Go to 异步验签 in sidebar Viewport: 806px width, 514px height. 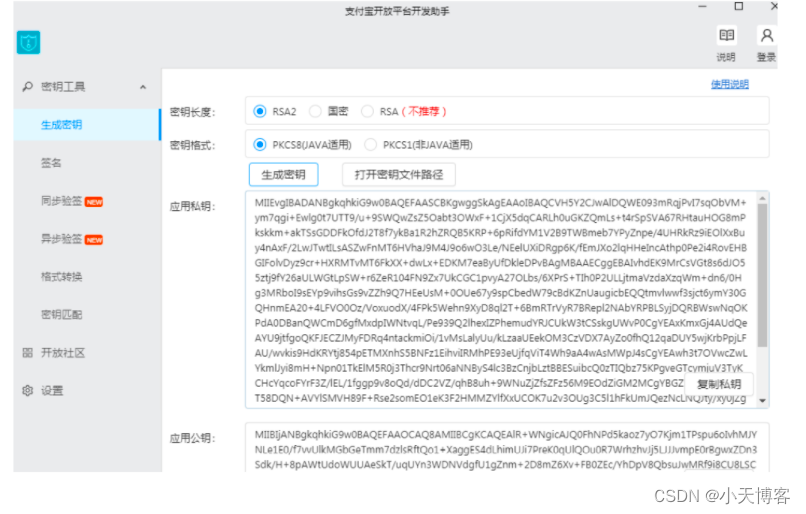point(62,239)
